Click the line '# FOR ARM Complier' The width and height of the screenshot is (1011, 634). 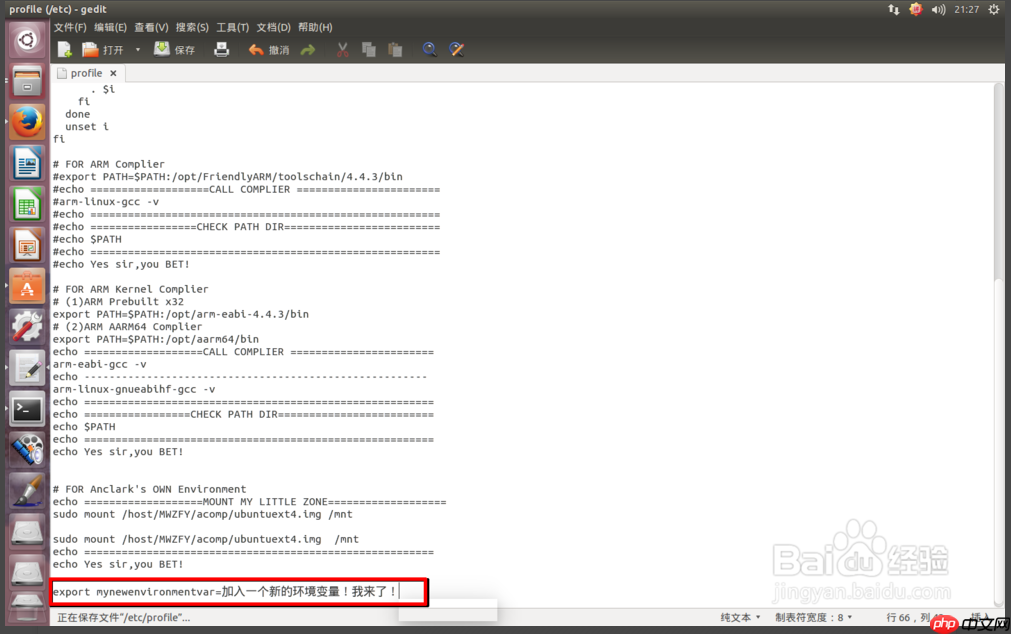pos(109,164)
